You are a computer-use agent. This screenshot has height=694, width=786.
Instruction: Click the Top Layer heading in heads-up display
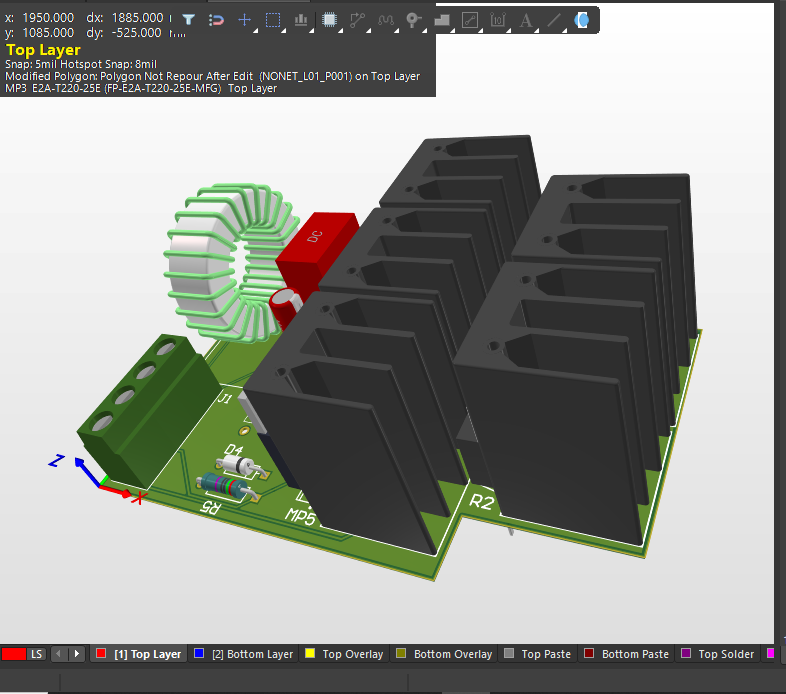pos(43,50)
